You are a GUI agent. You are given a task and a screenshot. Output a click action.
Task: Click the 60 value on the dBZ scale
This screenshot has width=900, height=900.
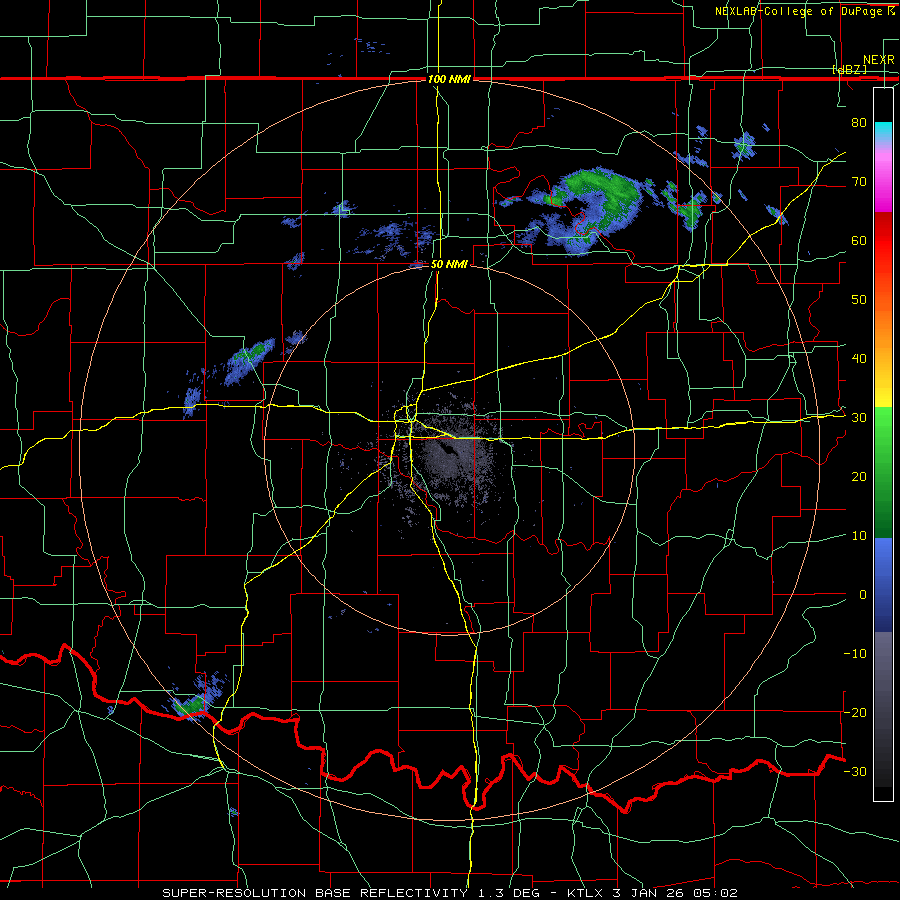pos(859,240)
